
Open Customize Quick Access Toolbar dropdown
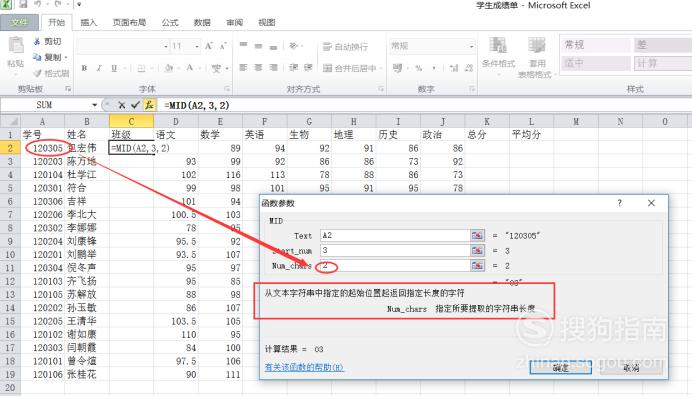[79, 4]
